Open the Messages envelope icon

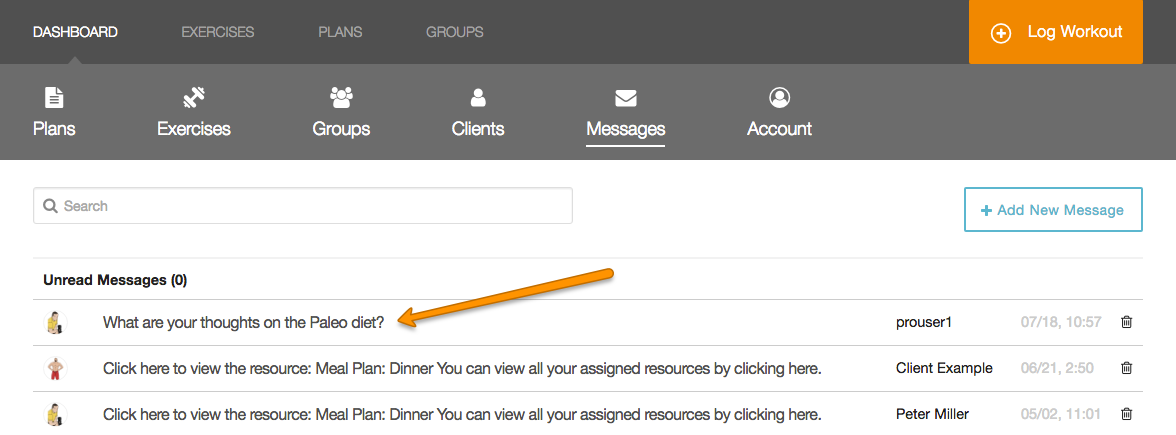pyautogui.click(x=626, y=98)
